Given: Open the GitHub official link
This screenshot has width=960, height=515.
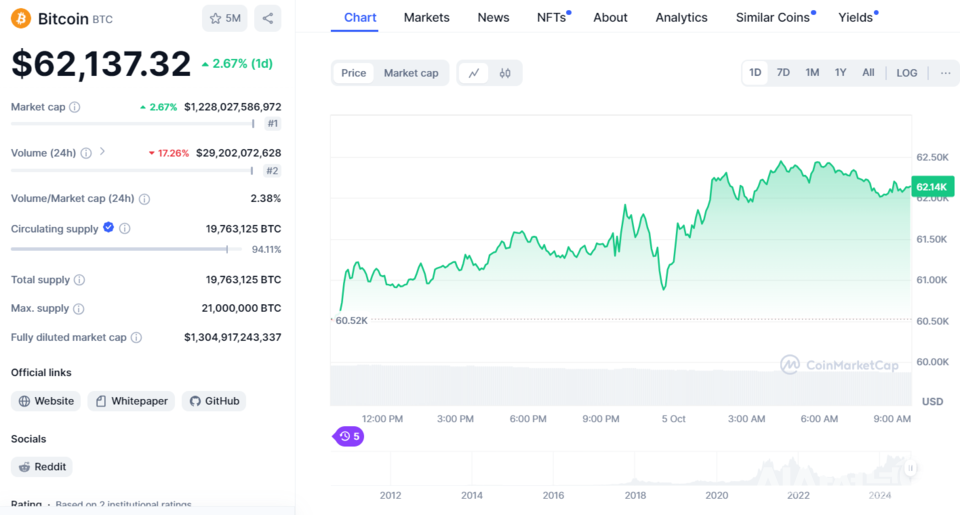Looking at the screenshot, I should (213, 401).
